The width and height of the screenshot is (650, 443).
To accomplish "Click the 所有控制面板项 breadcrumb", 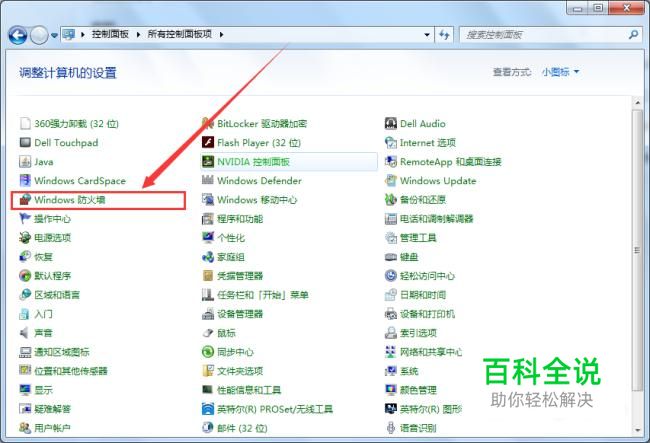I will click(180, 34).
